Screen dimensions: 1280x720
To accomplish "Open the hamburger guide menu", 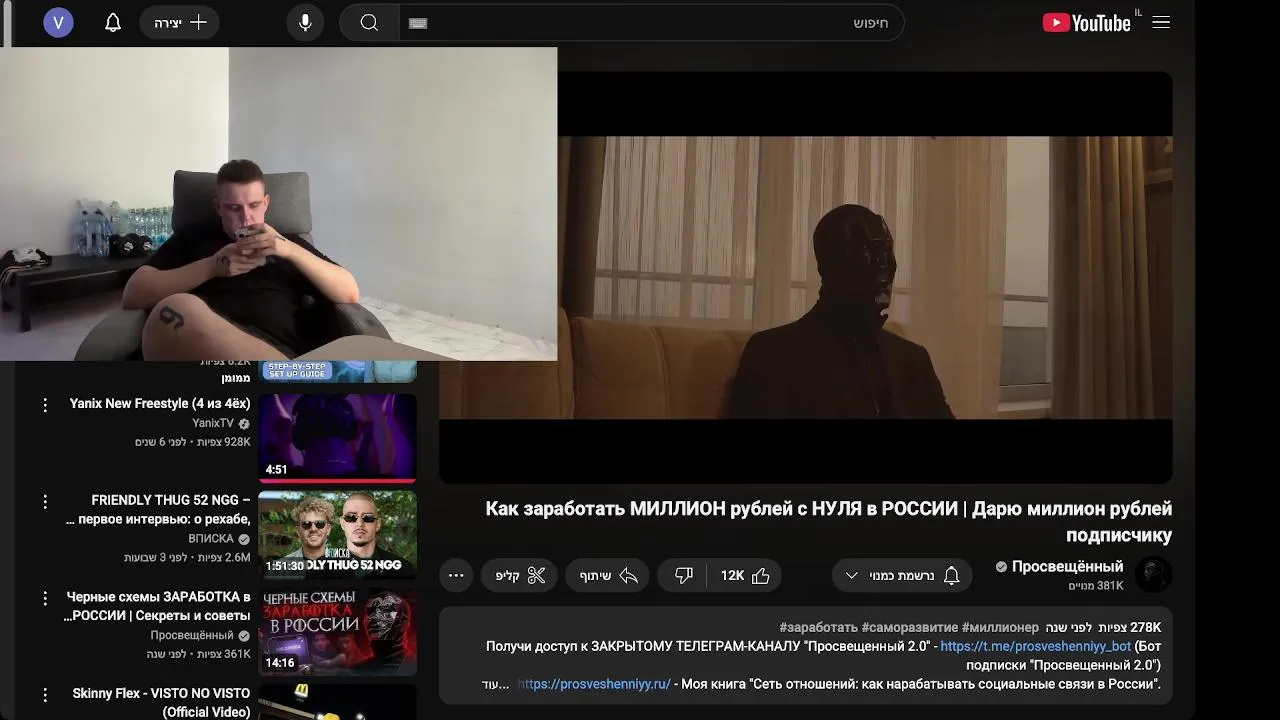I will (1161, 22).
